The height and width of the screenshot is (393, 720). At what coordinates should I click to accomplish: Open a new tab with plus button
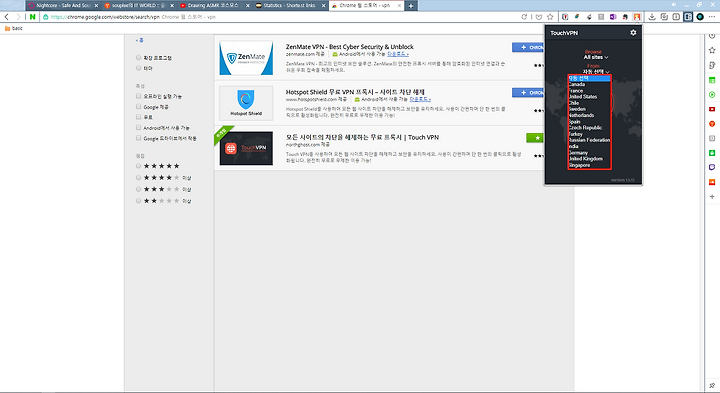[x=411, y=6]
